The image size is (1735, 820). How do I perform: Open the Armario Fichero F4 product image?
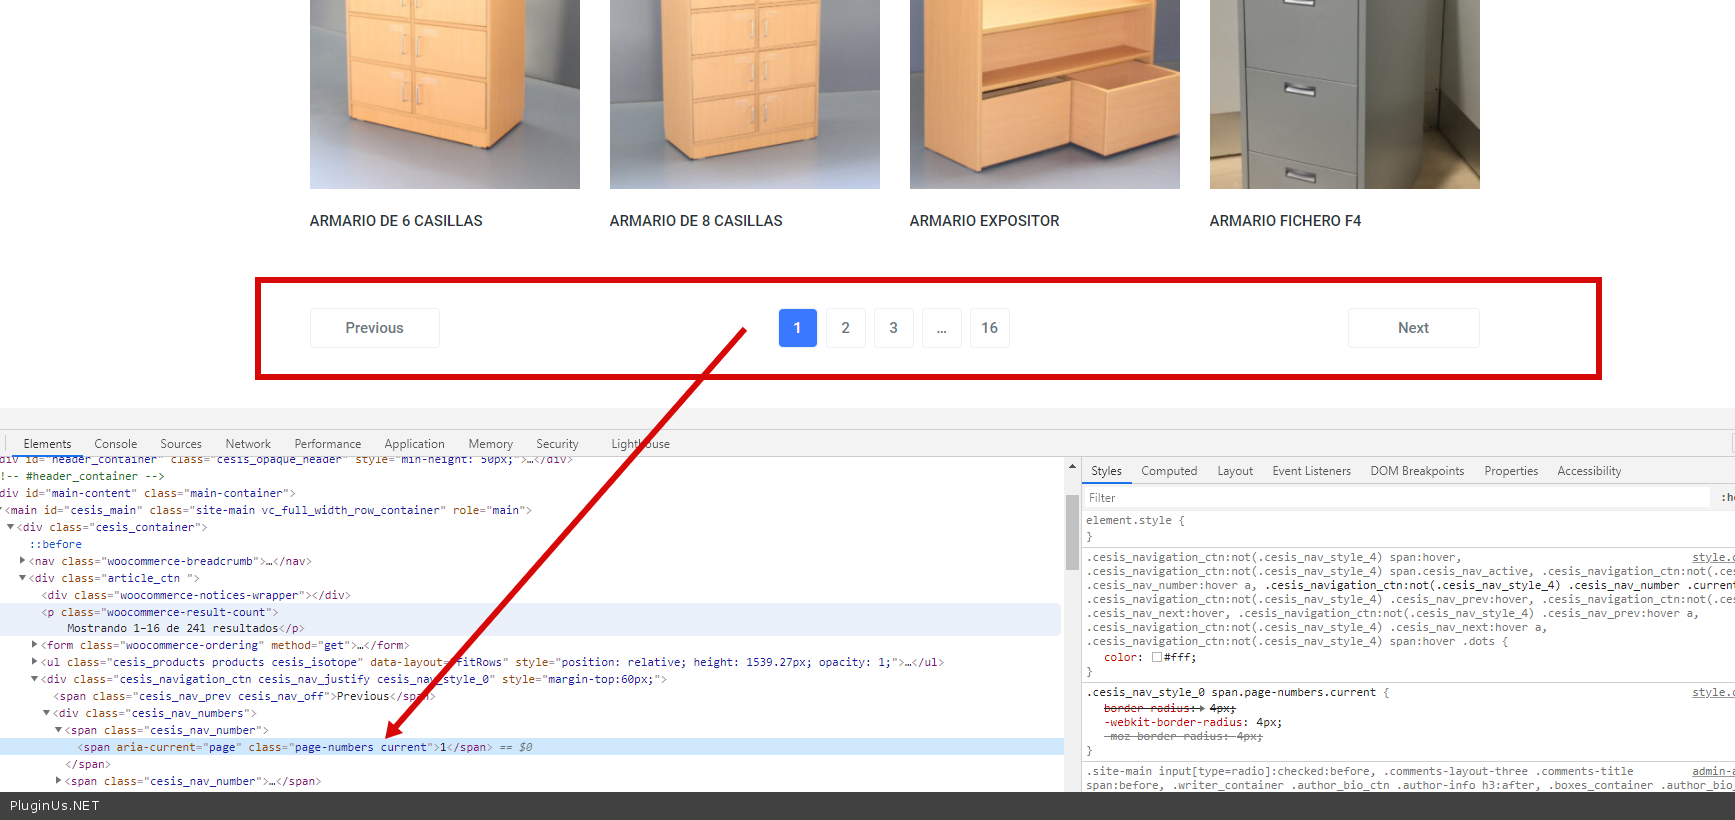point(1344,94)
